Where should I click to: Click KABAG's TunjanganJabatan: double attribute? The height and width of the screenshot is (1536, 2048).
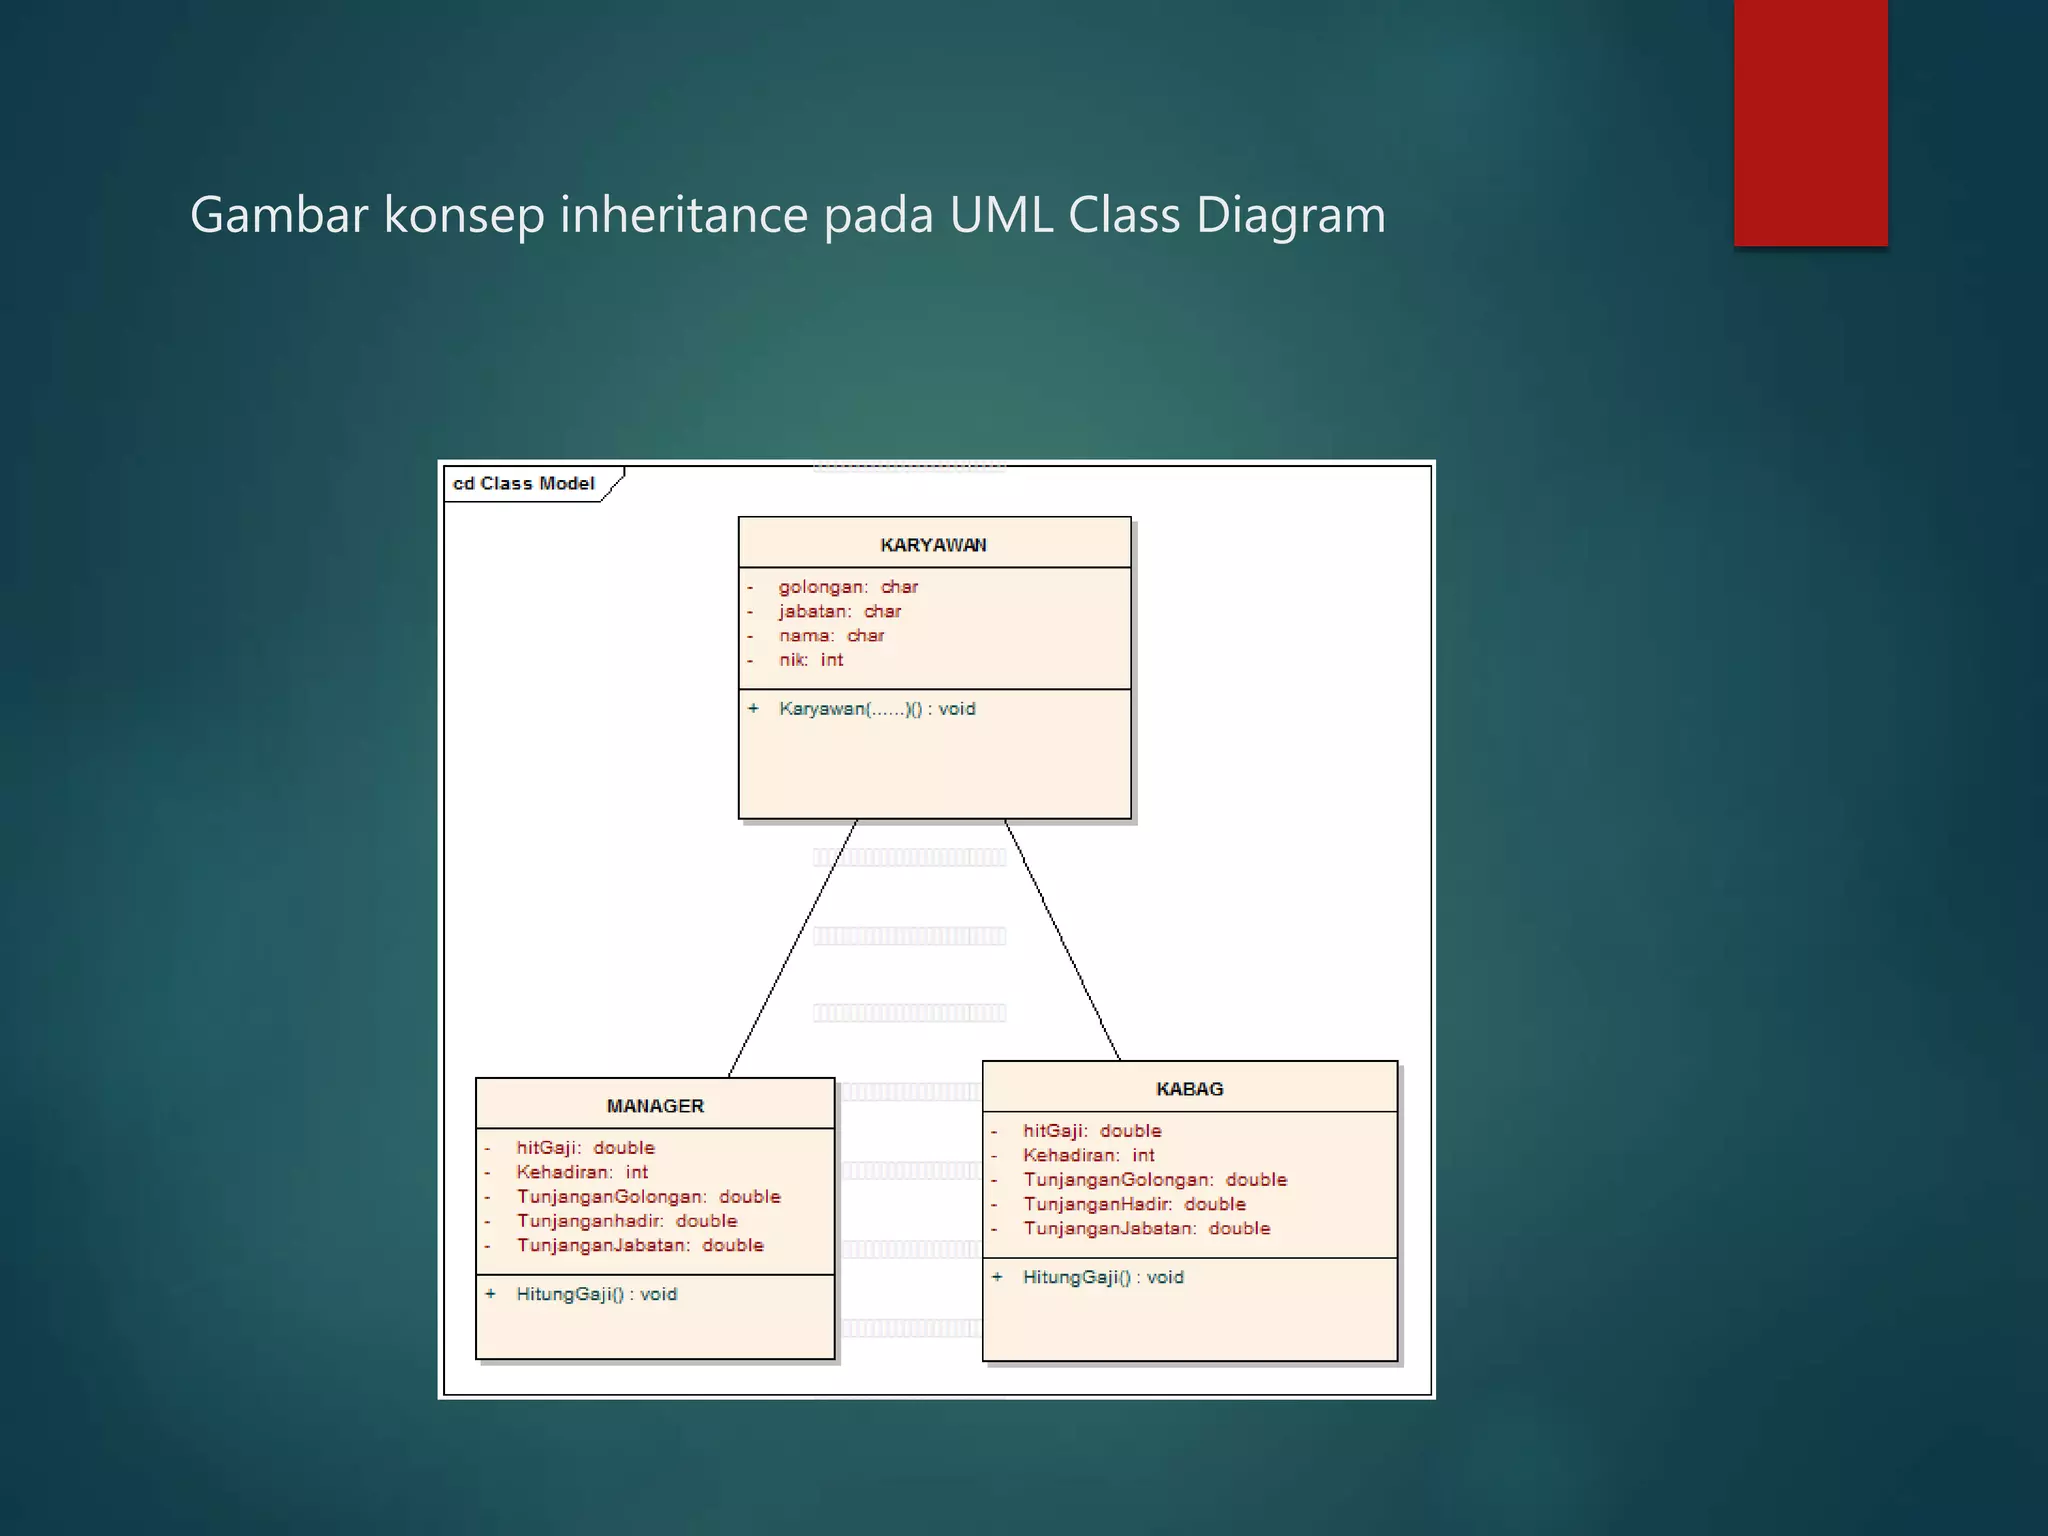point(1146,1228)
